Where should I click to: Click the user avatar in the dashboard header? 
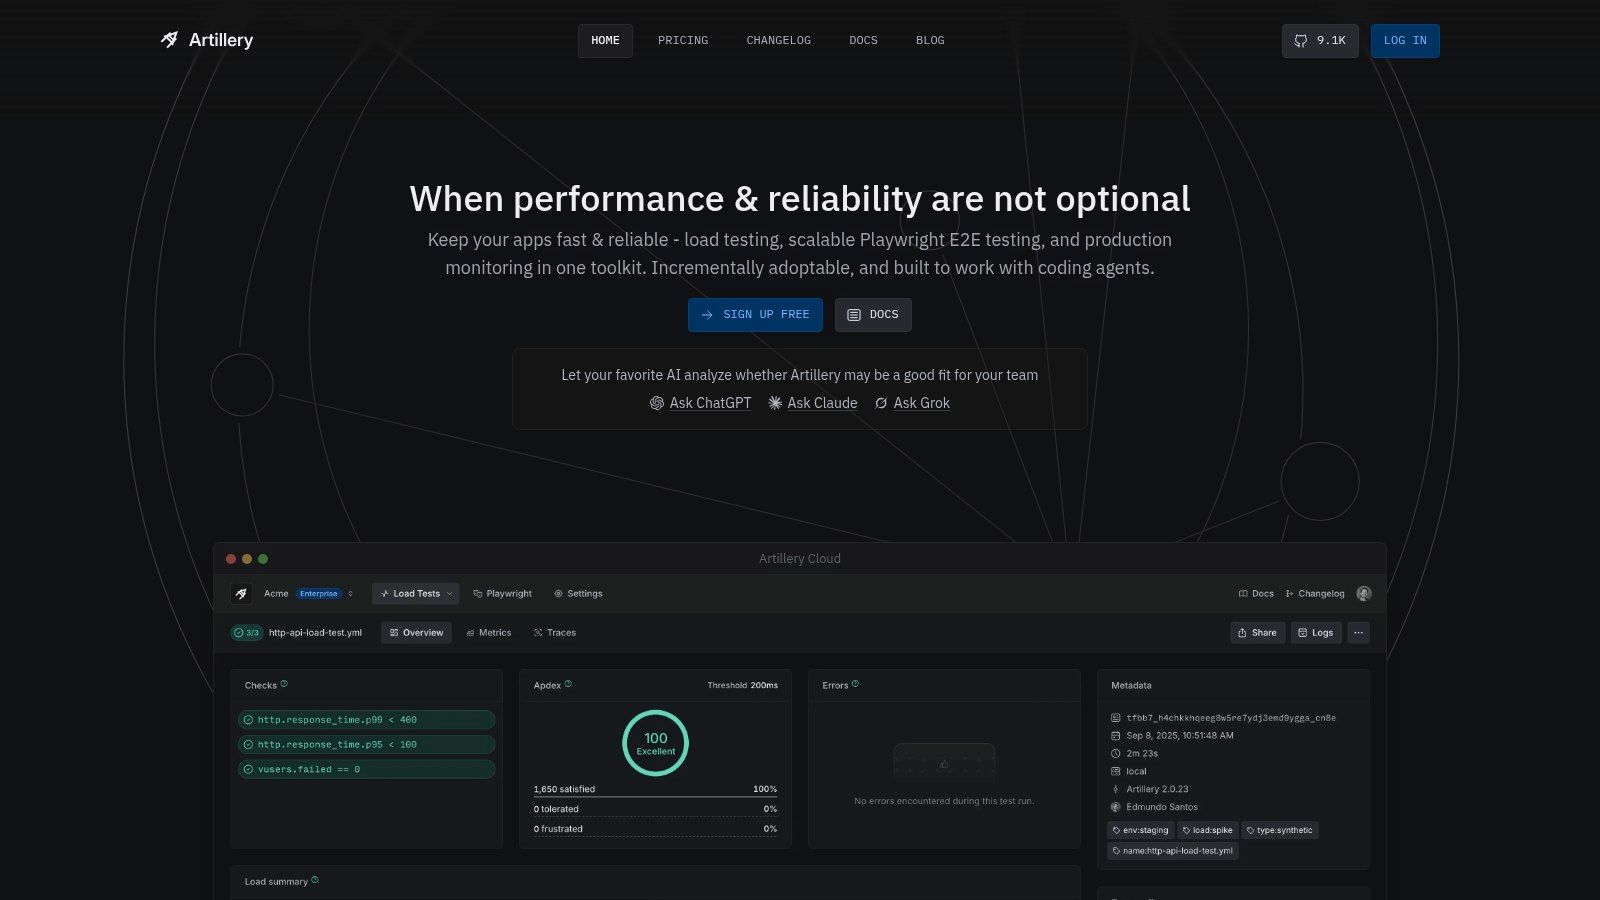(x=1364, y=594)
